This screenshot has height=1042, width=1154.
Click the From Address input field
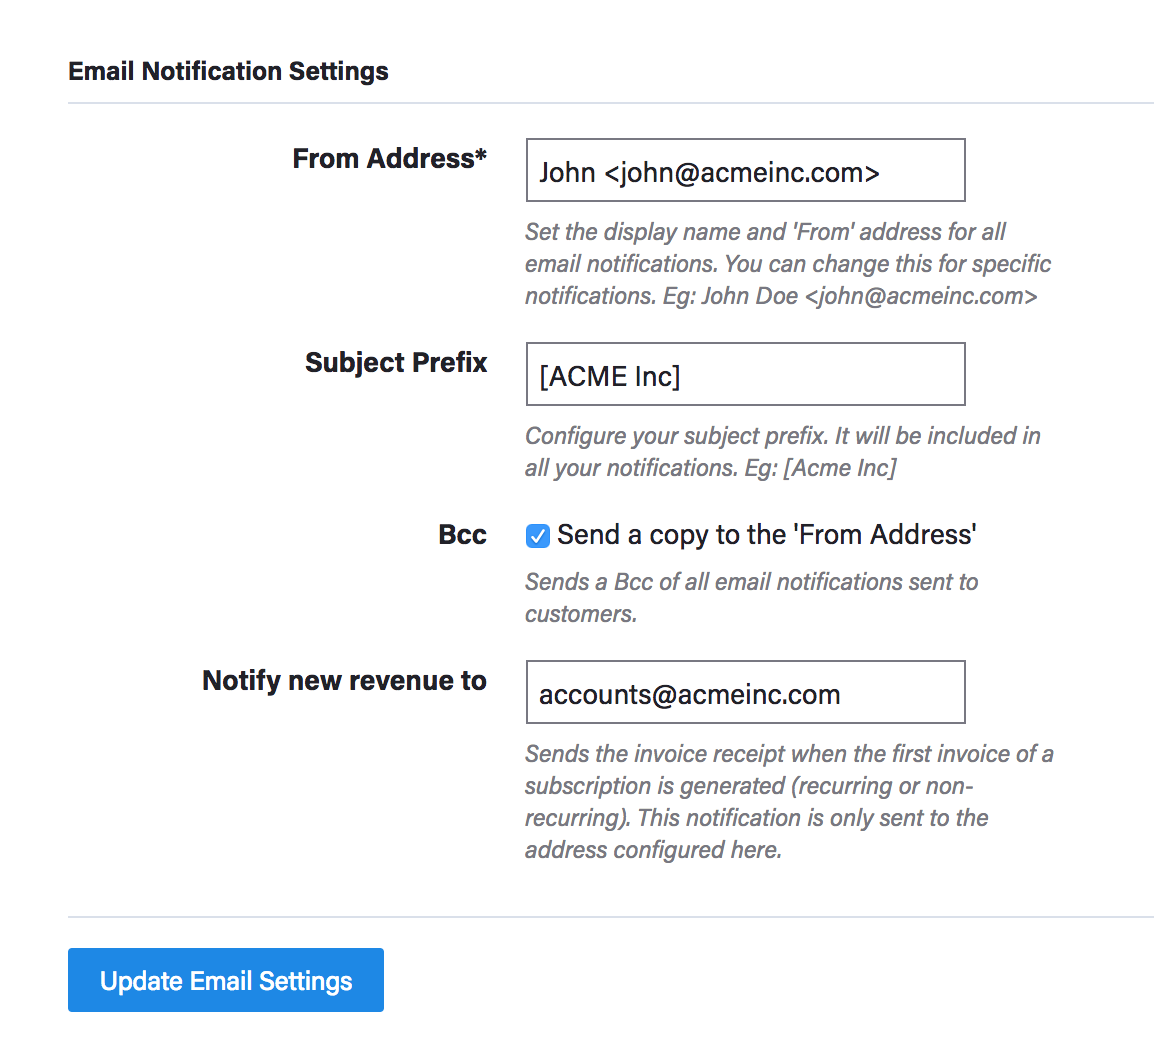745,171
